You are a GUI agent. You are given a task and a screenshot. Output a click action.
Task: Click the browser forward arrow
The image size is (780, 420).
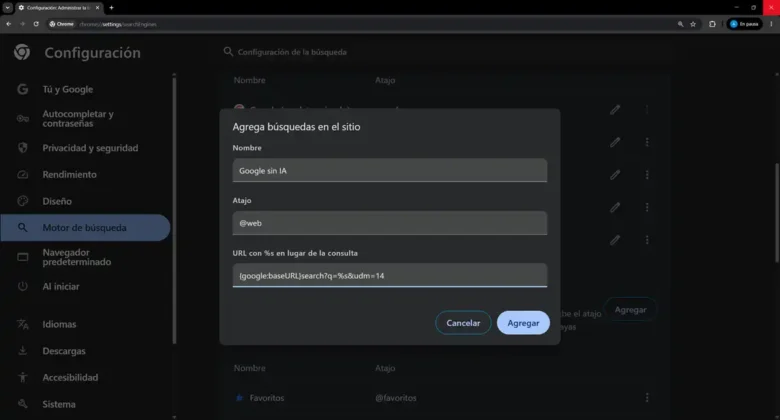(x=22, y=24)
